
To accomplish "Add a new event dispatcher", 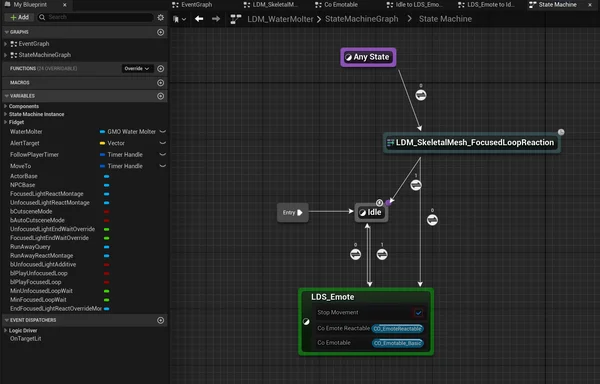I will (x=161, y=320).
